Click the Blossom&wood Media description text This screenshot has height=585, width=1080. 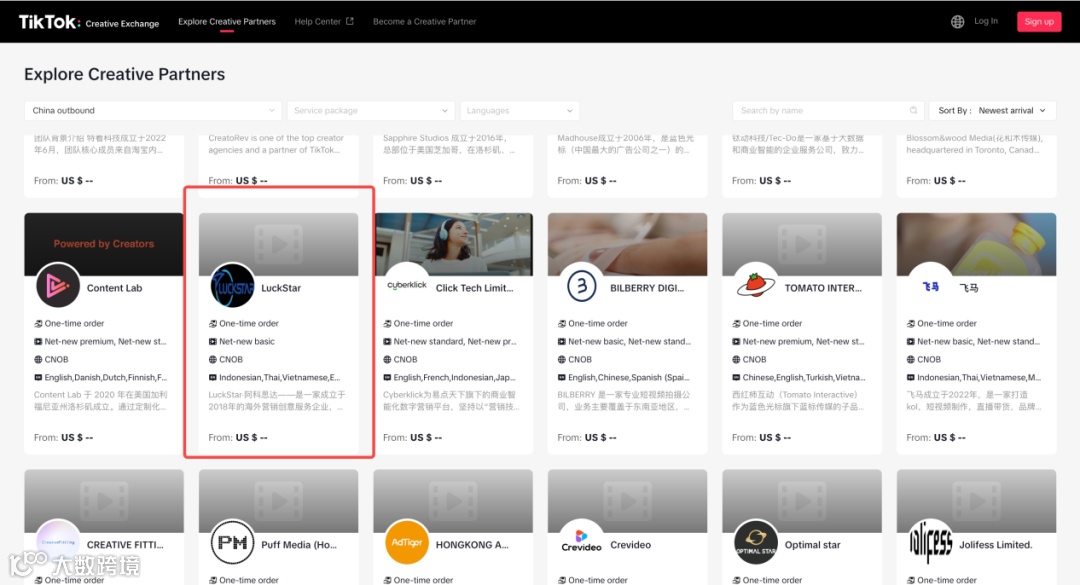coord(975,144)
